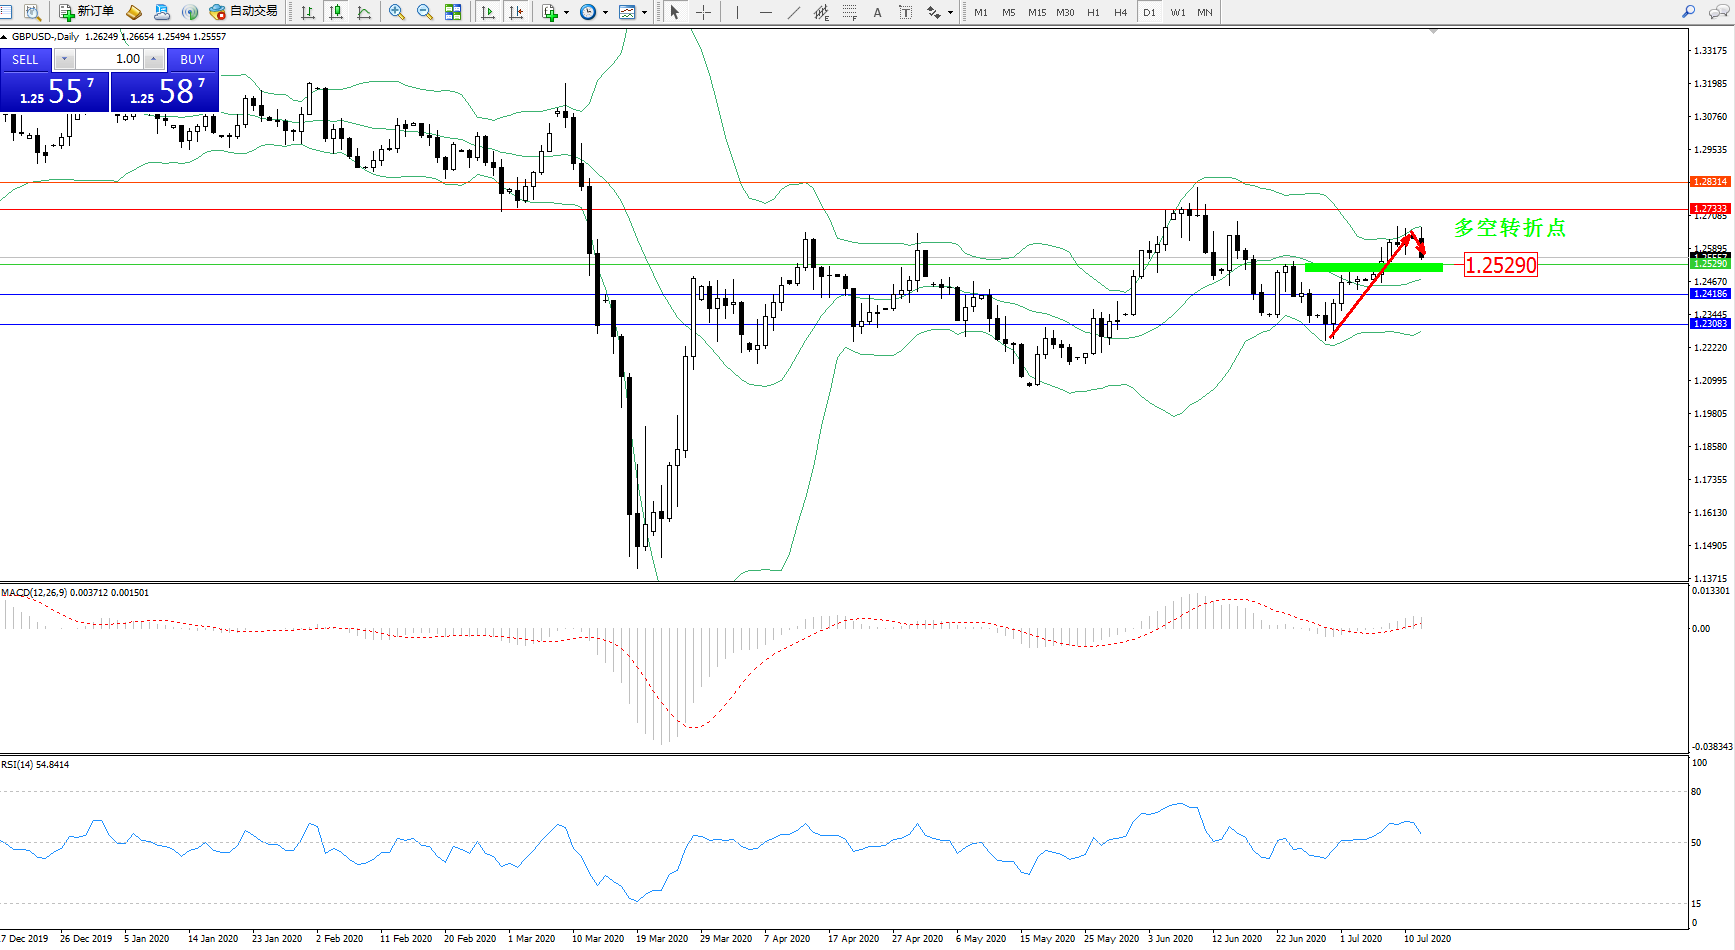The width and height of the screenshot is (1735, 950).
Task: Expand the templates dropdown arrow
Action: tap(644, 13)
